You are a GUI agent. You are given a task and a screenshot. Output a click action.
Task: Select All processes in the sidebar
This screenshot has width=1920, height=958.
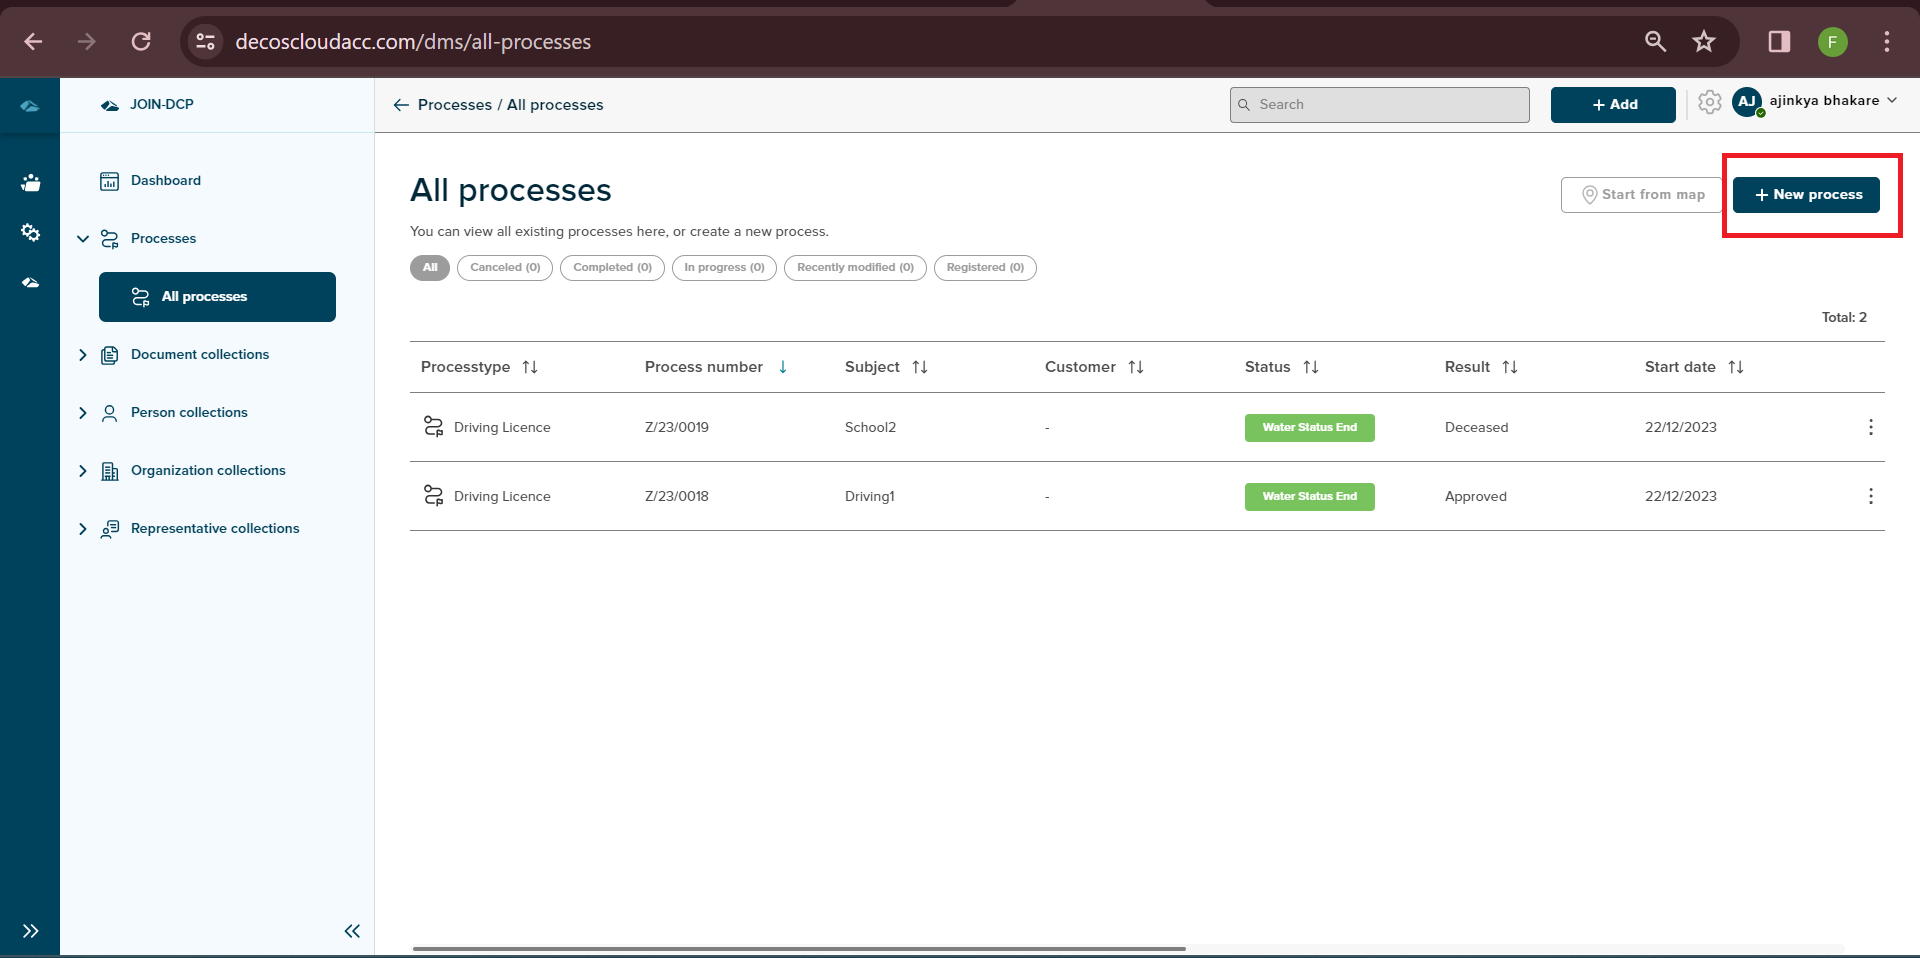pos(217,297)
